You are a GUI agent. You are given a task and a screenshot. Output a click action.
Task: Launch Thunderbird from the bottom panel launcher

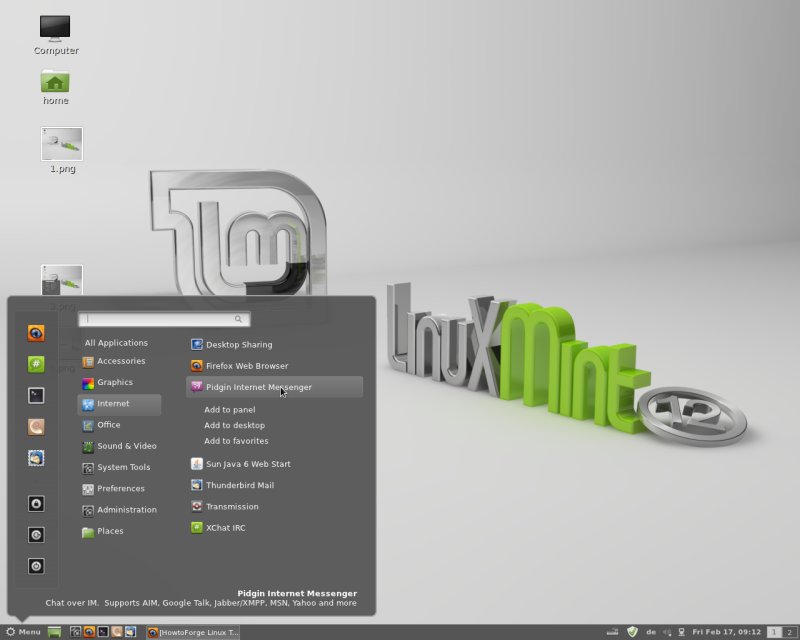[131, 632]
